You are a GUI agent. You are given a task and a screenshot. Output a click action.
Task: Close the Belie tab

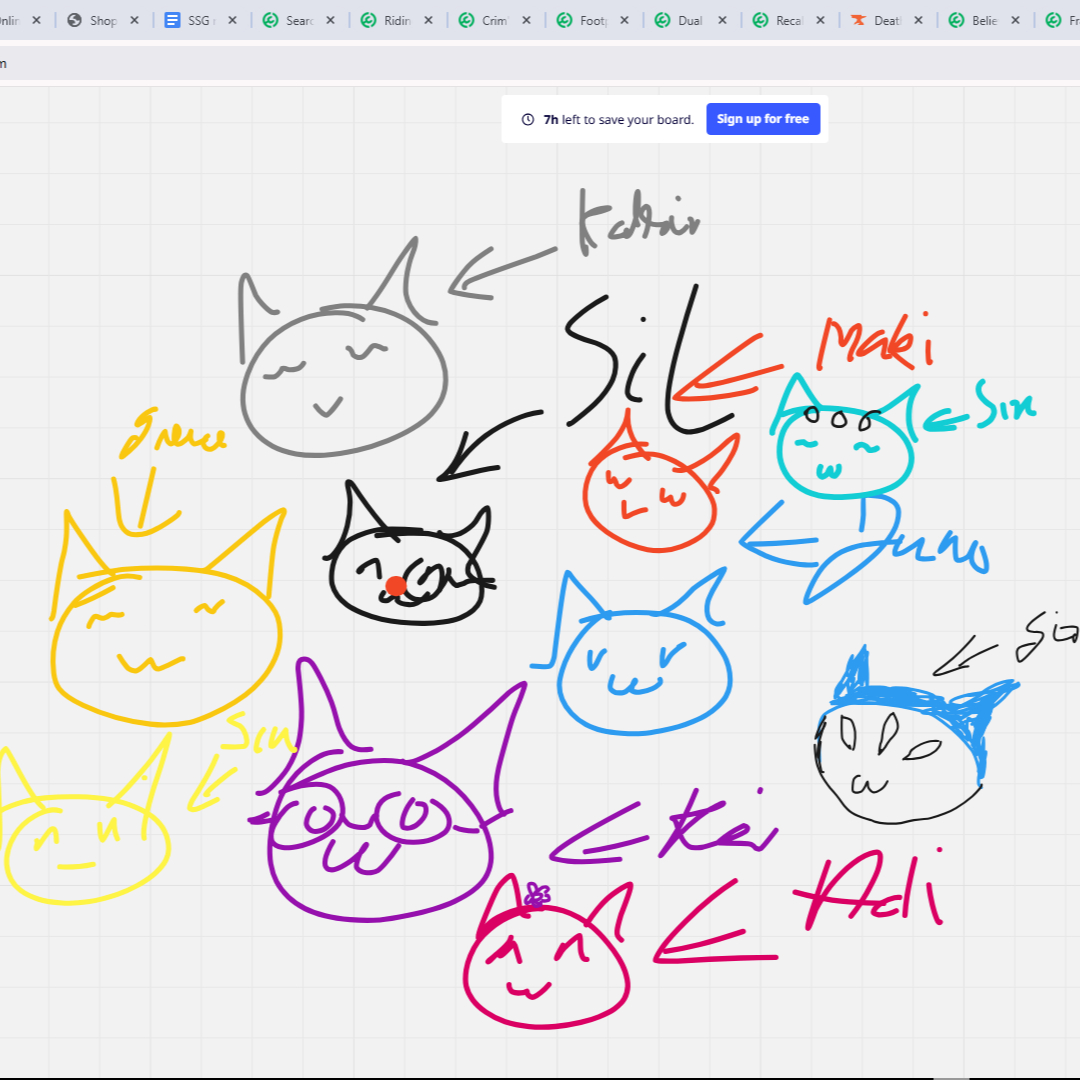click(x=1016, y=20)
